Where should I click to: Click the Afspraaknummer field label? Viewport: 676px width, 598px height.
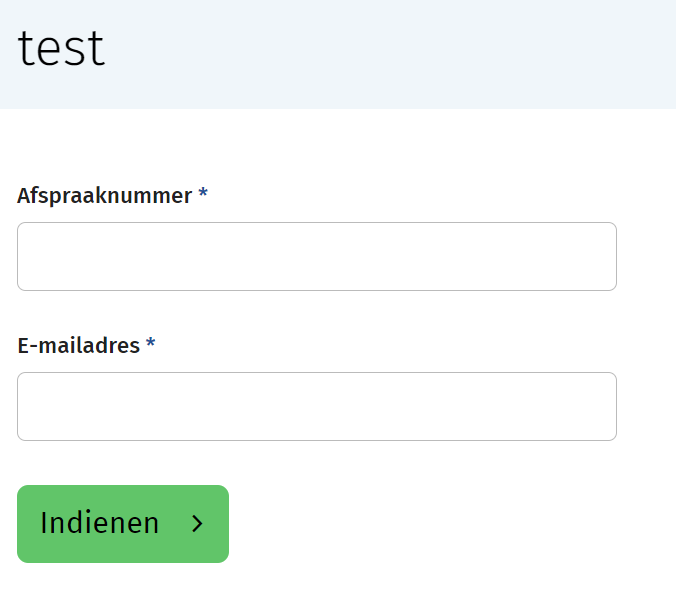pyautogui.click(x=104, y=196)
